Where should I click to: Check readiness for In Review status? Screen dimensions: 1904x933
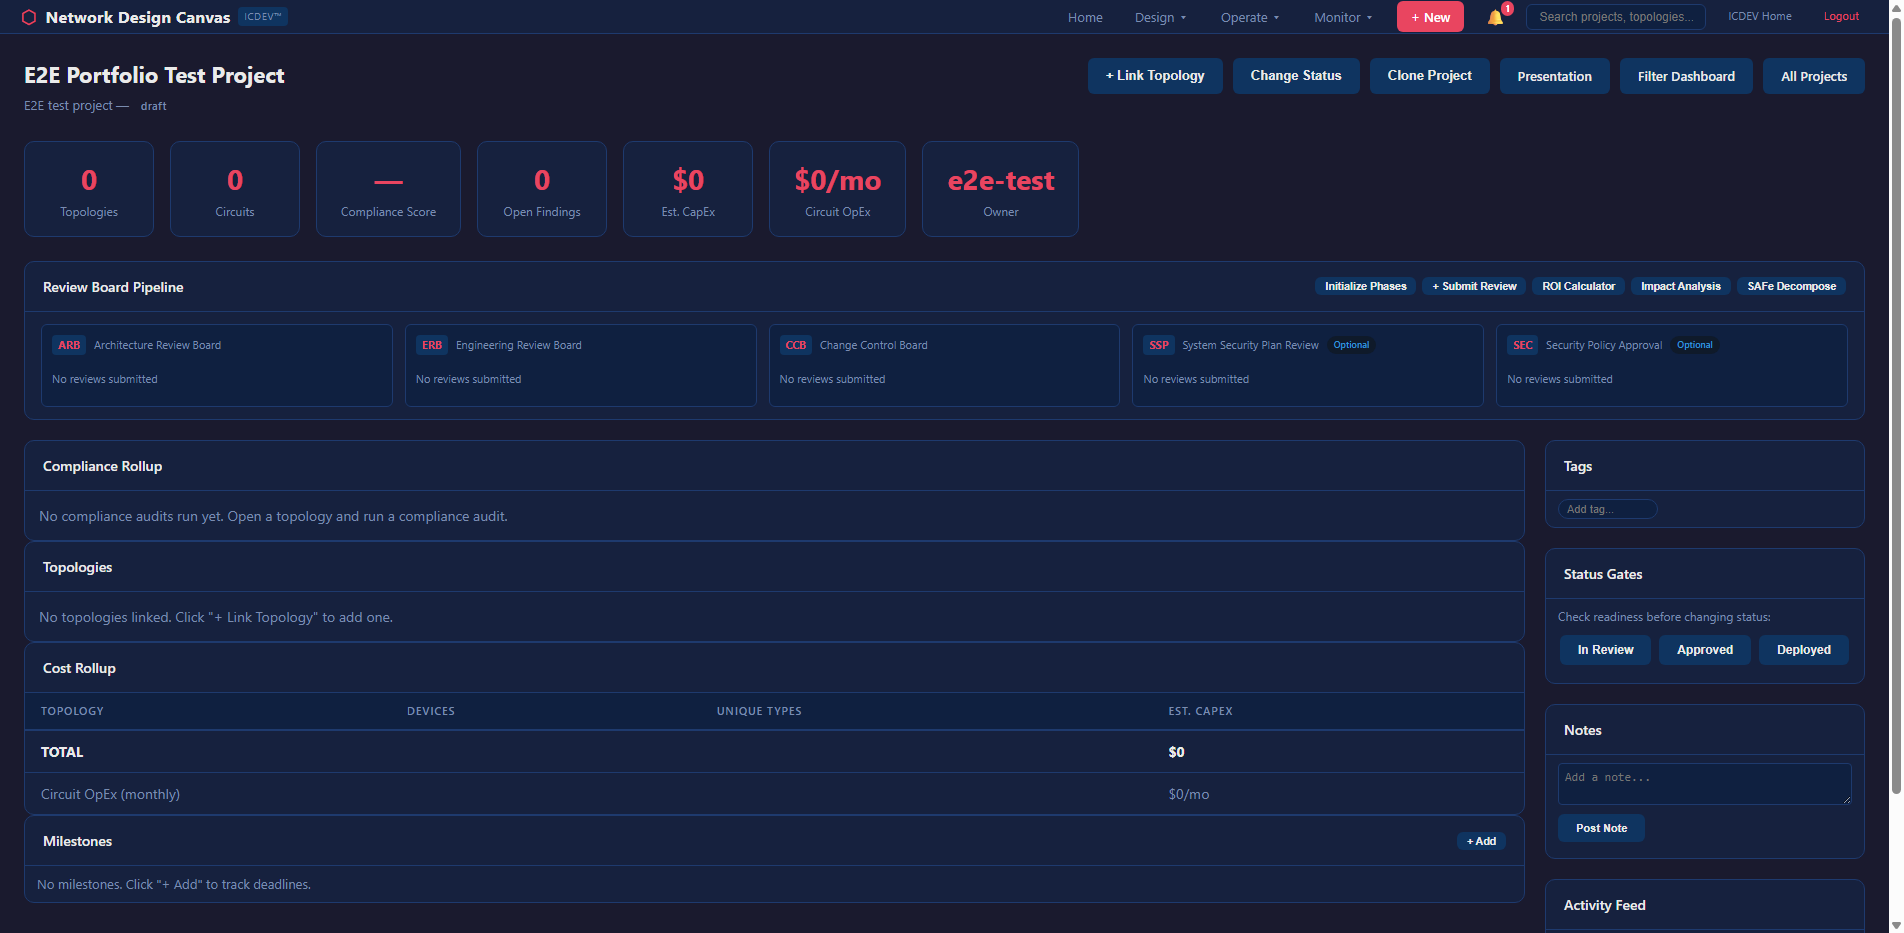click(x=1605, y=650)
